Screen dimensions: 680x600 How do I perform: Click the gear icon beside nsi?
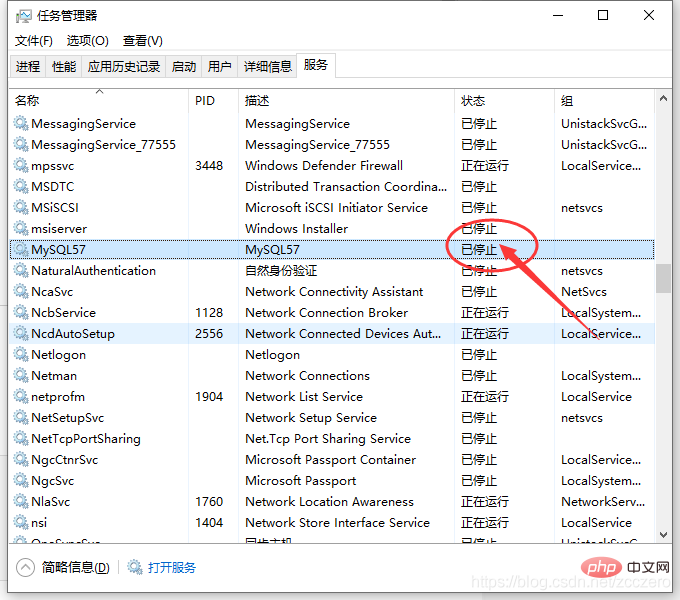click(x=20, y=522)
